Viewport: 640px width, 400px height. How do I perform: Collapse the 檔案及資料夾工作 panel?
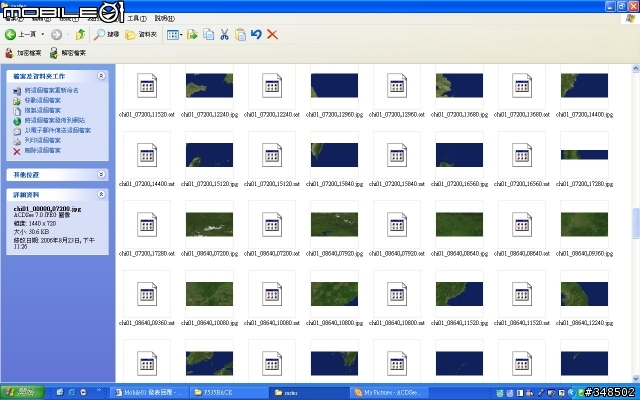[x=101, y=76]
